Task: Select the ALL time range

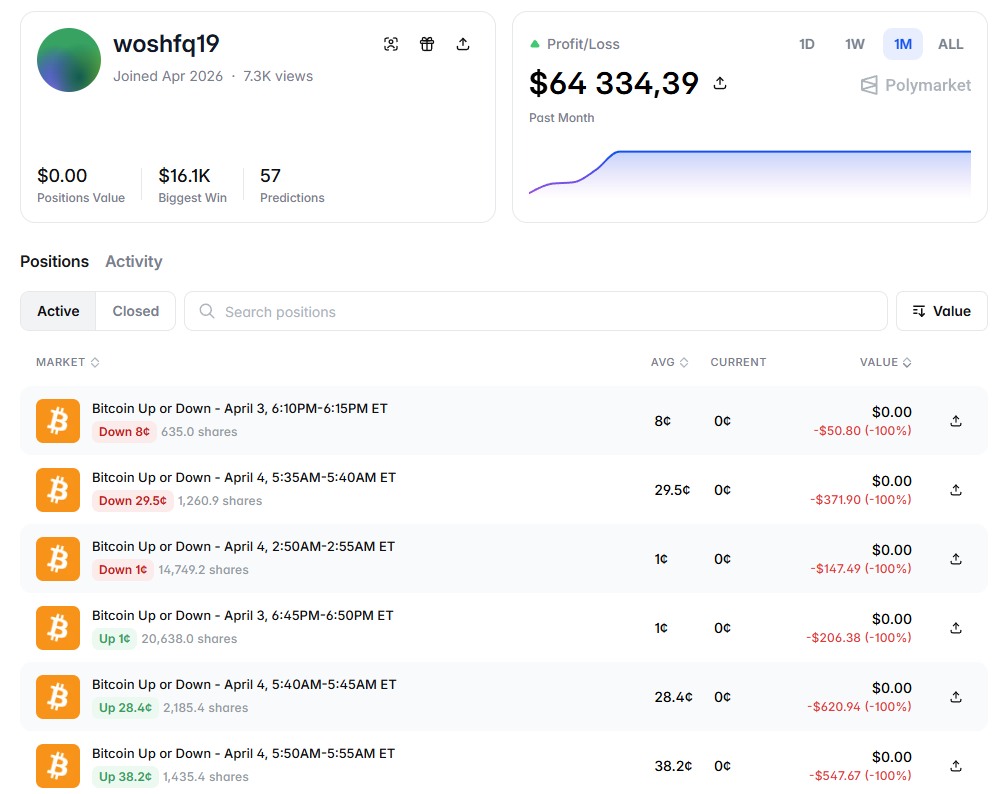Action: [950, 44]
